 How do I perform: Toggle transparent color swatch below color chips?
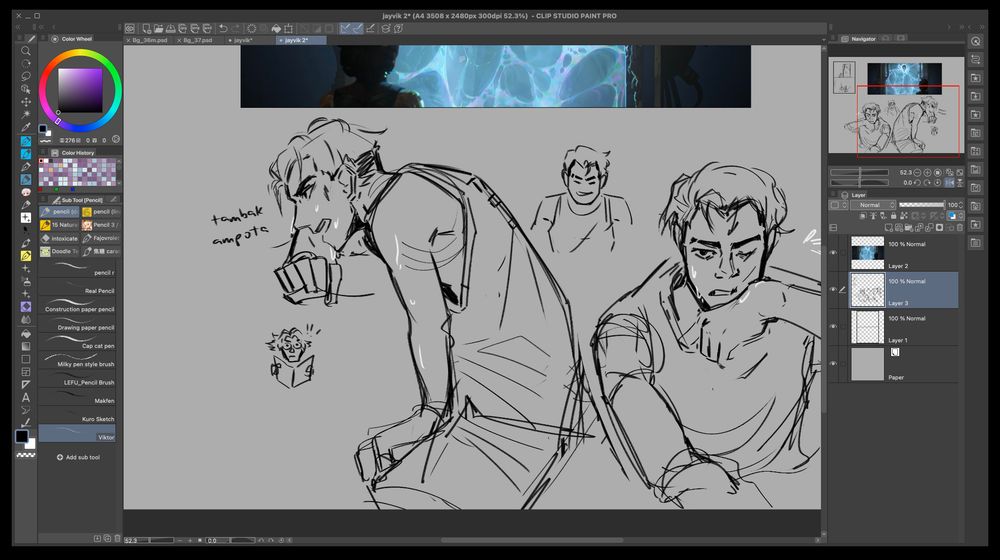click(26, 455)
